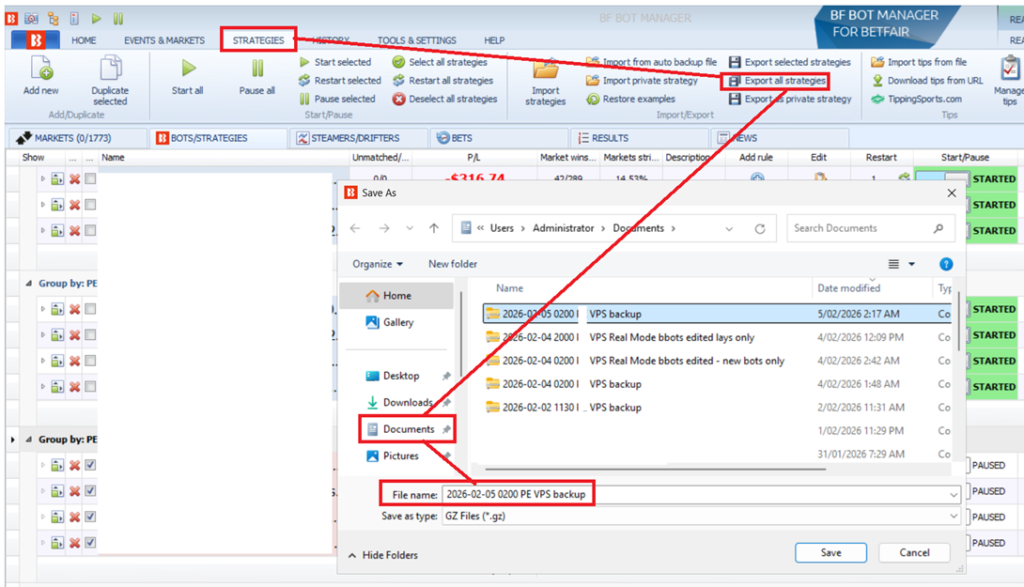Click the Search Documents field

[x=860, y=228]
